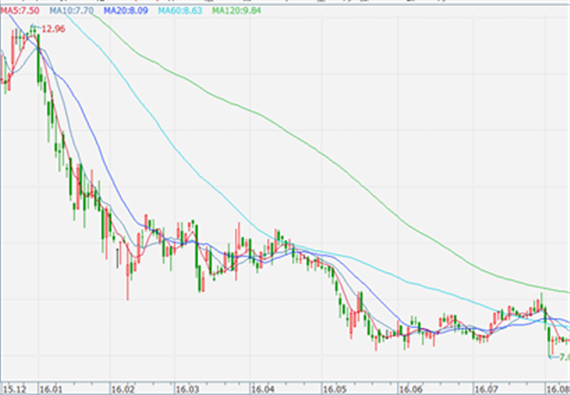
Task: Select the 16.07 date axis label
Action: coord(486,390)
